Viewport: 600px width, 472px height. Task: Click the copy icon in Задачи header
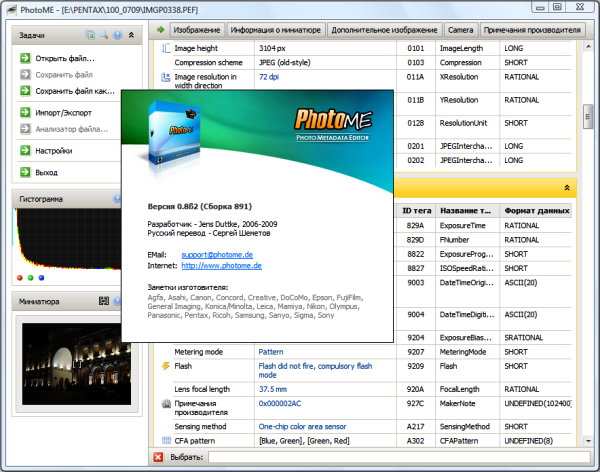point(90,35)
